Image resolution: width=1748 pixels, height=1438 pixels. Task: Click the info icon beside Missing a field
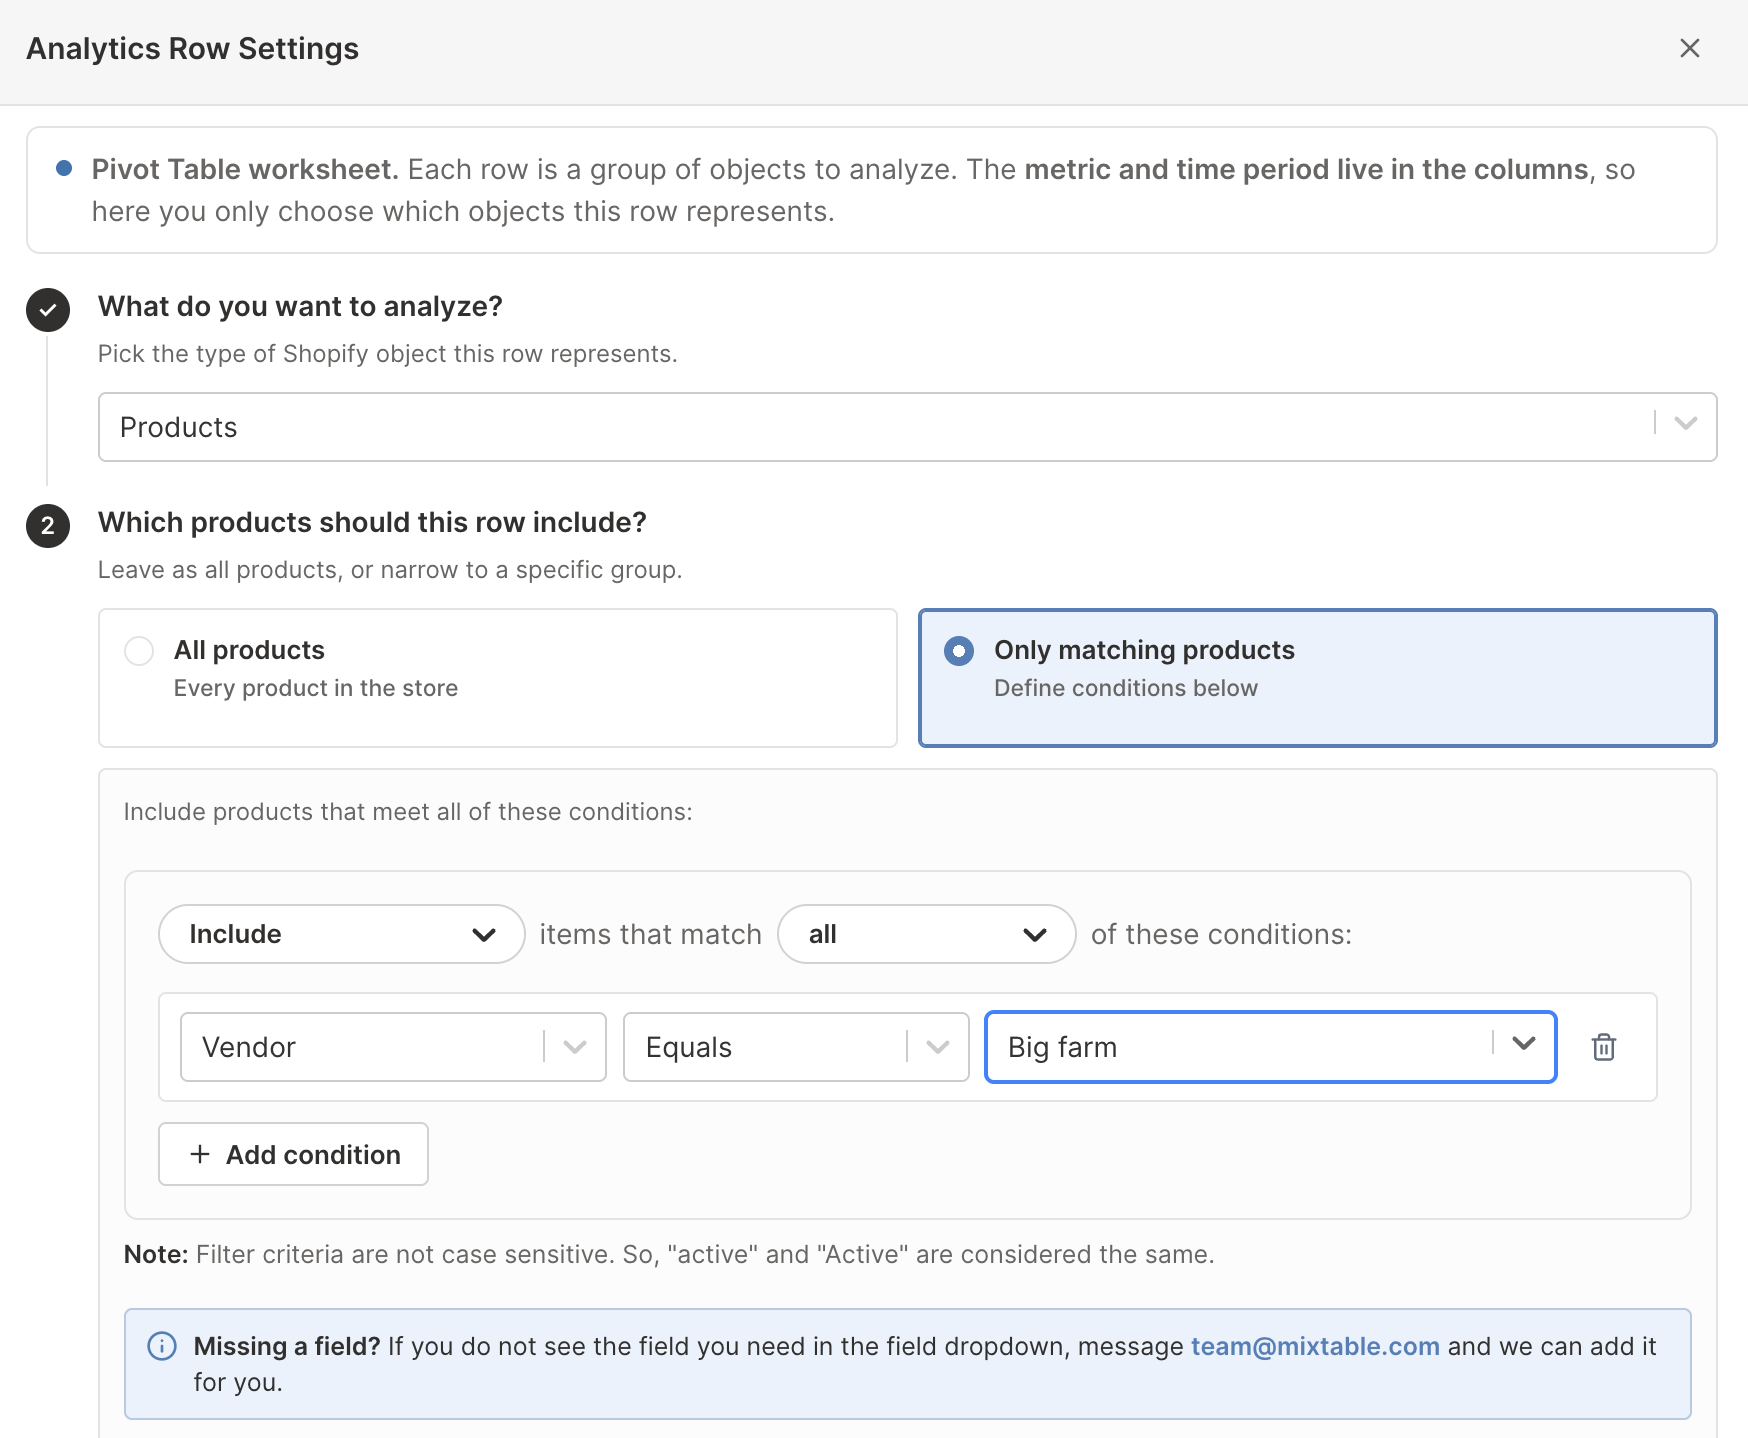tap(162, 1346)
